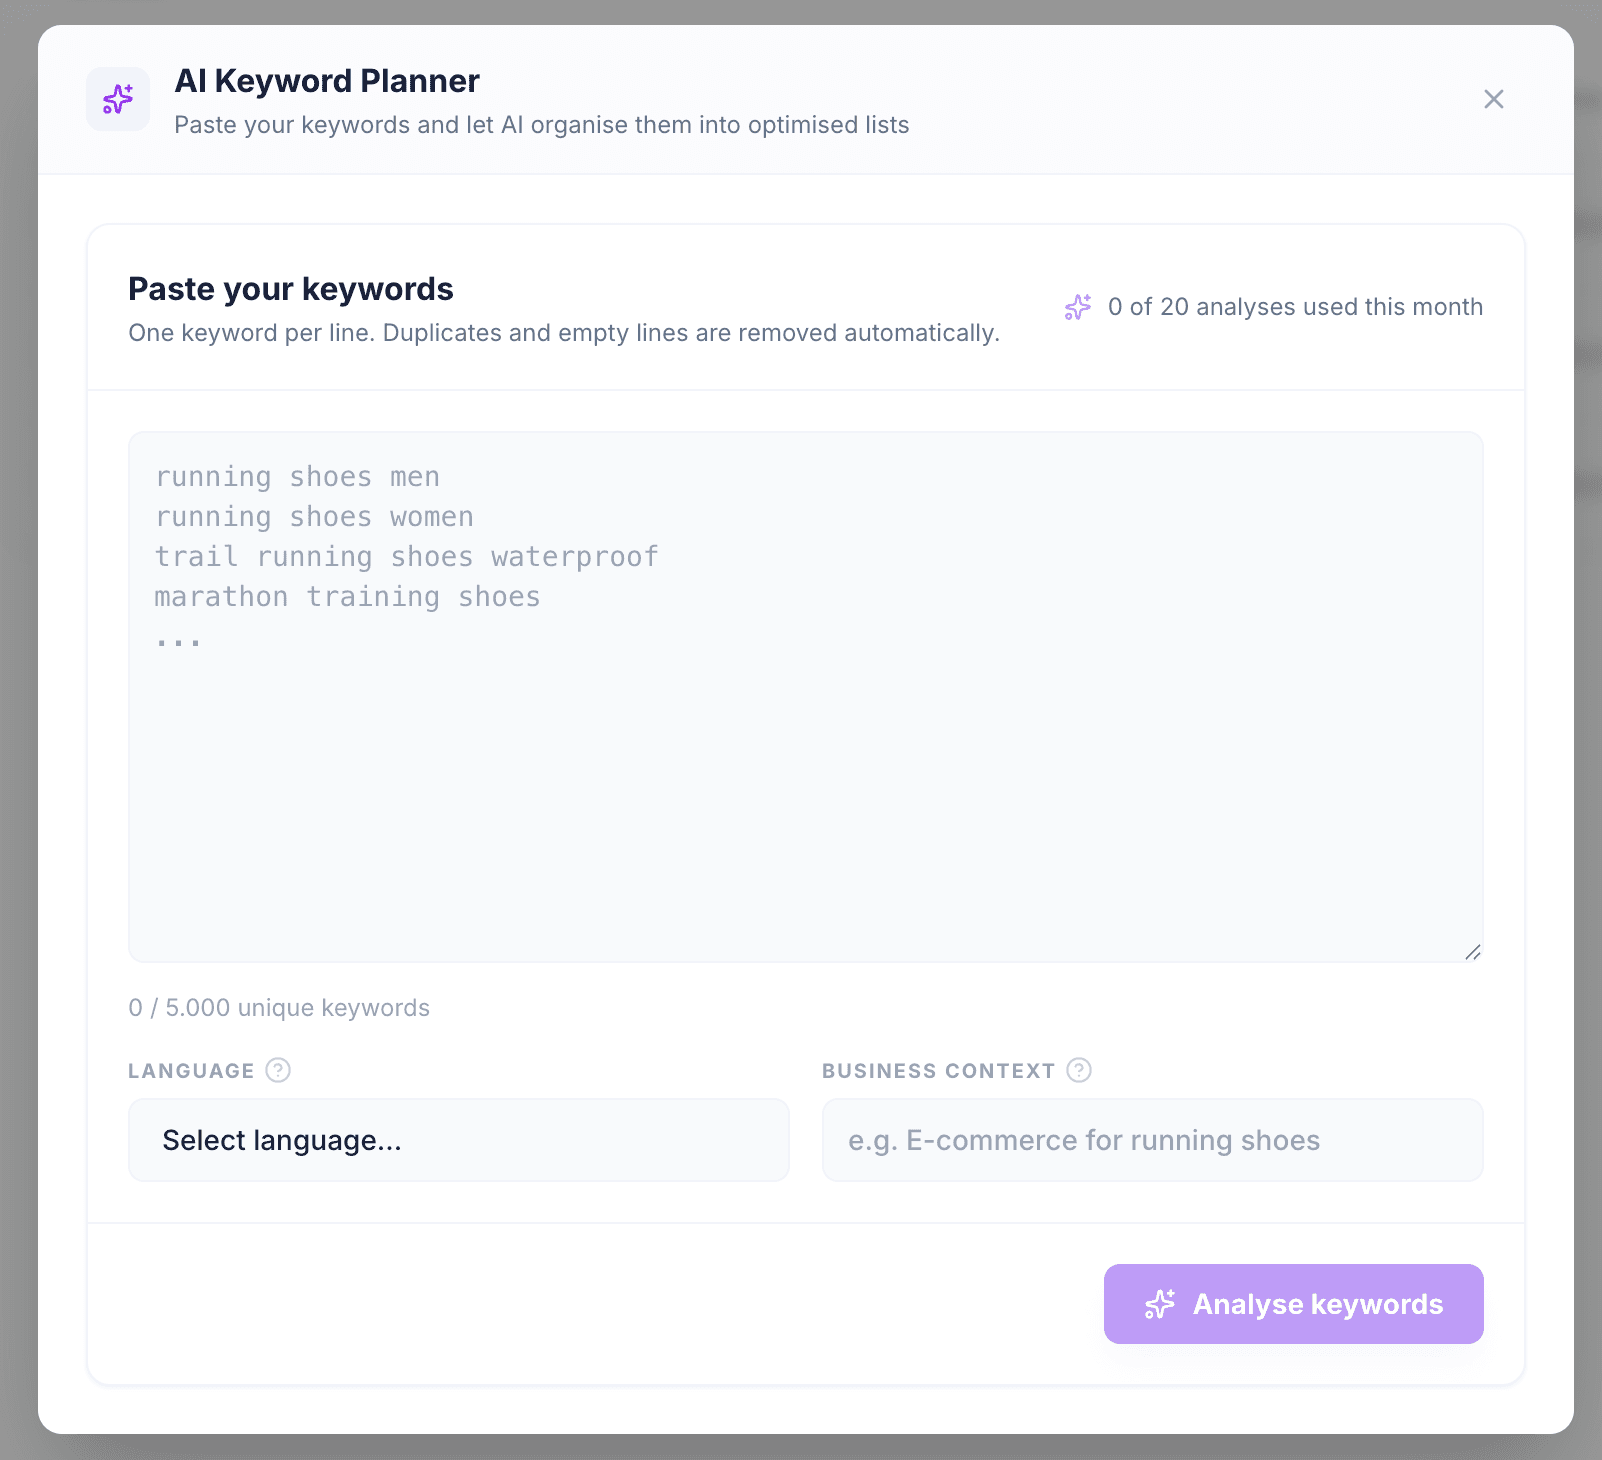Open the BUSINESS CONTEXT help question-mark icon
1602x1460 pixels.
(1079, 1070)
